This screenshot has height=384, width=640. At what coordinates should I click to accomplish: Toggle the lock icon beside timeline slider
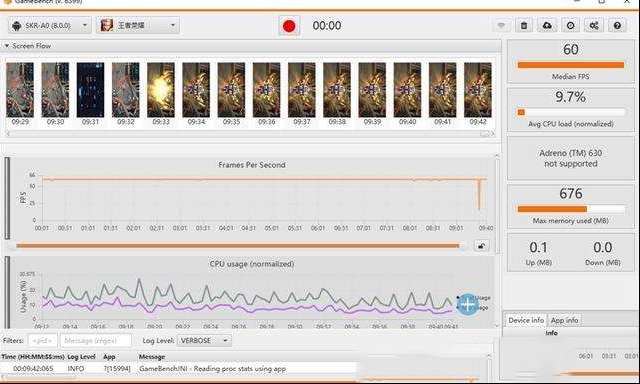pyautogui.click(x=482, y=246)
